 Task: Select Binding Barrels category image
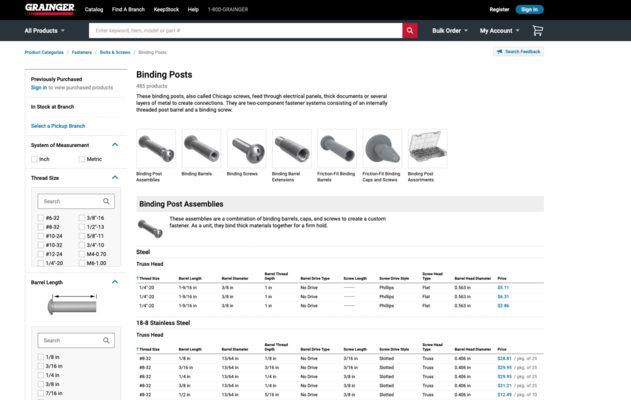click(201, 148)
